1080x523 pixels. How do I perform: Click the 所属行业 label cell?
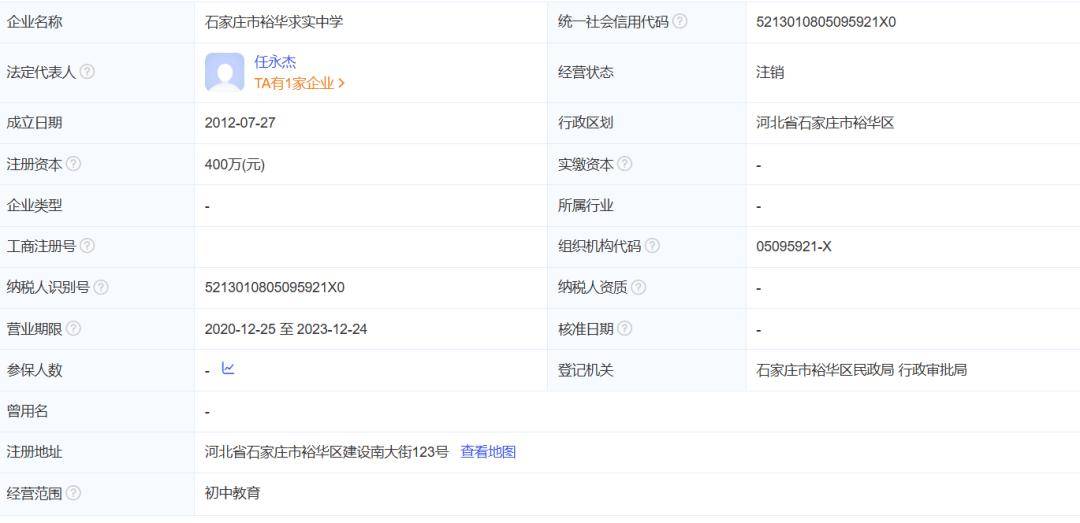point(647,205)
